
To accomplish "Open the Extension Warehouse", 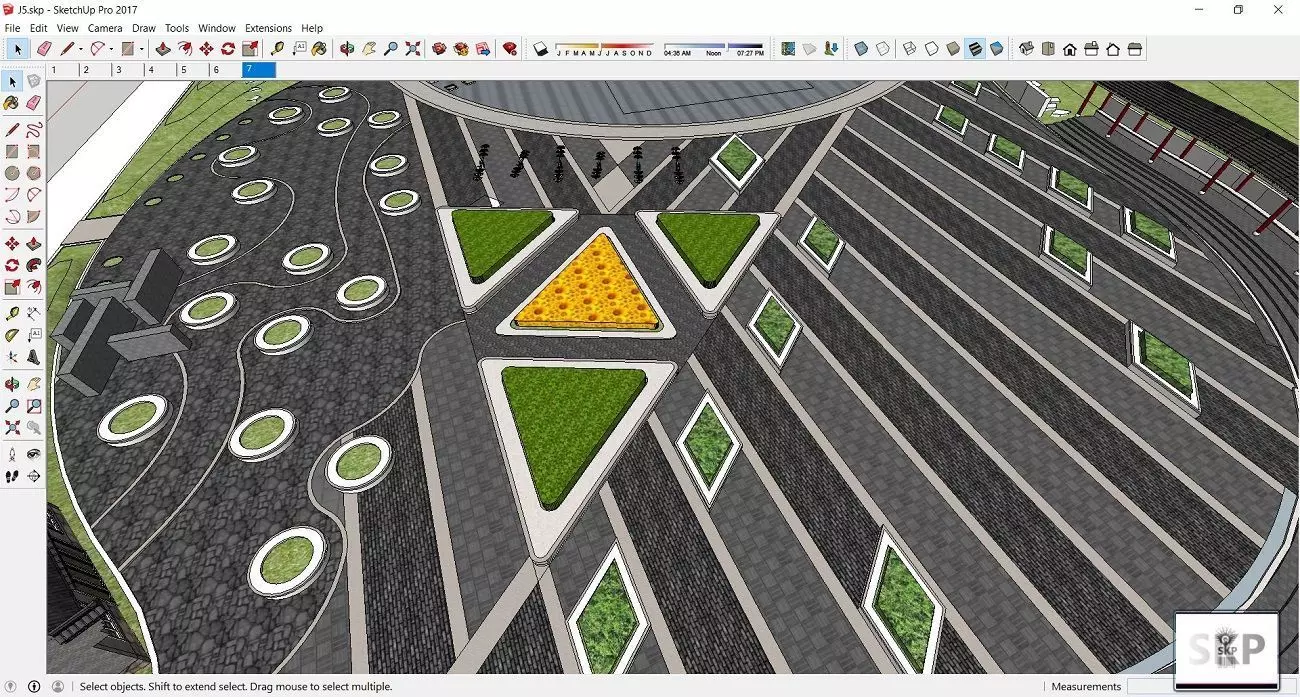I will coord(460,49).
